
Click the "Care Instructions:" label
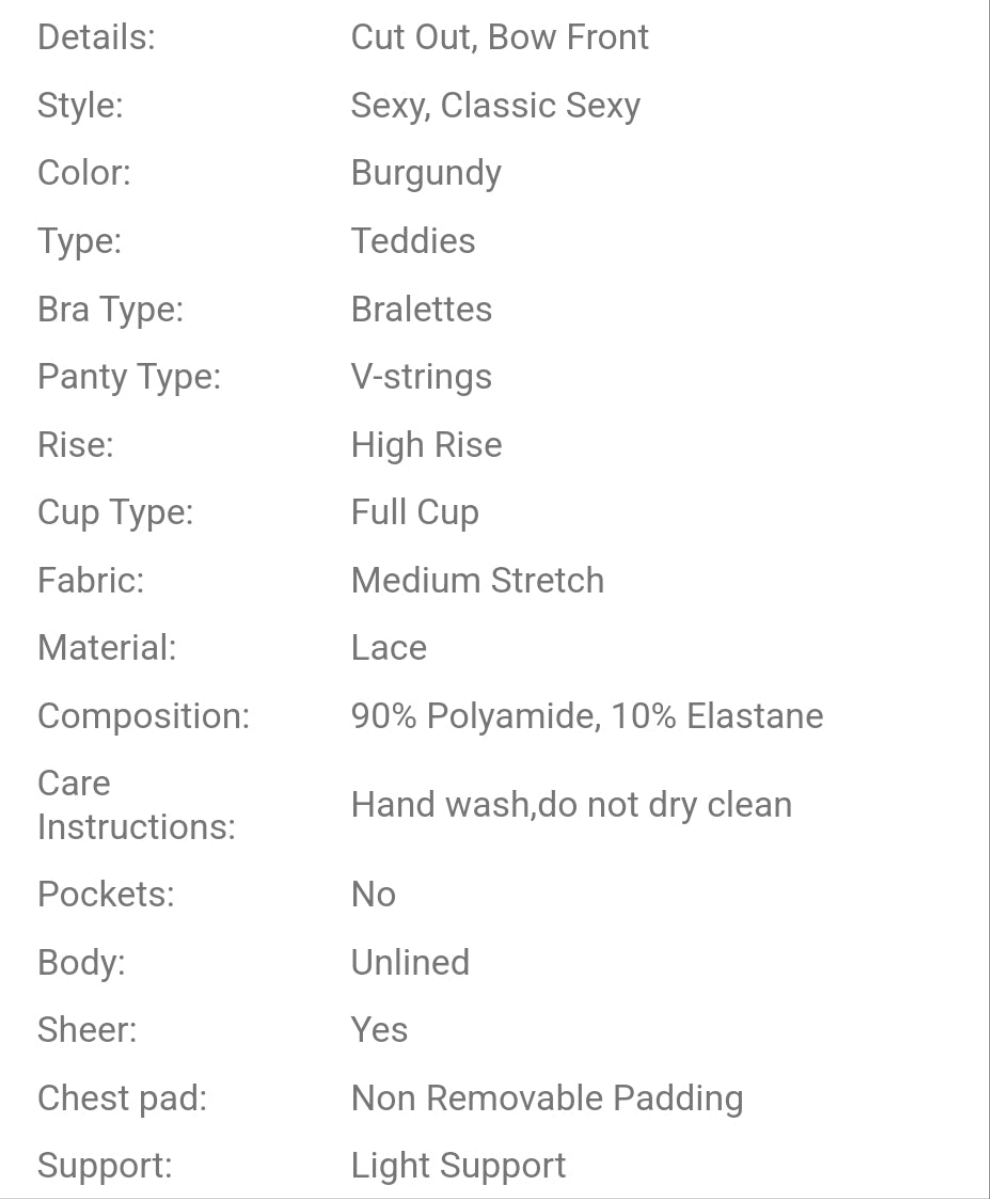click(136, 805)
